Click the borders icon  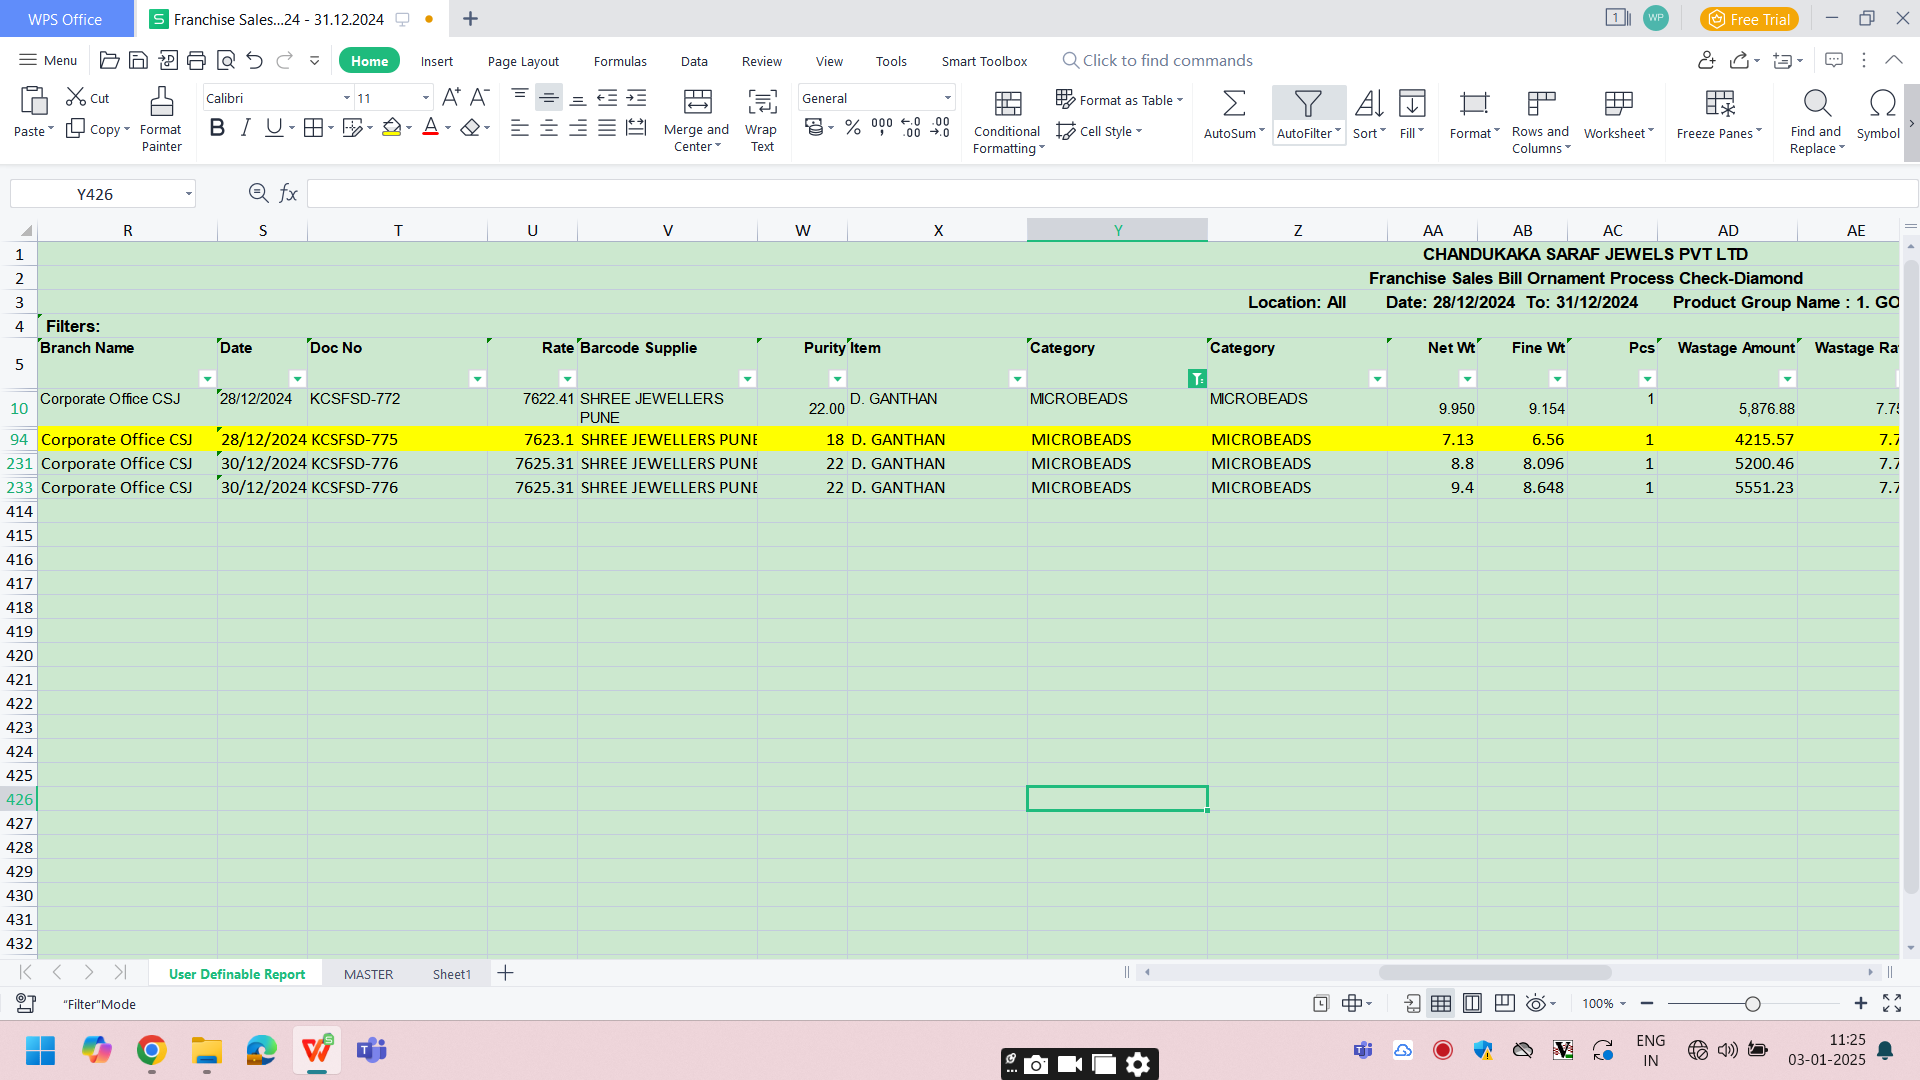click(313, 127)
